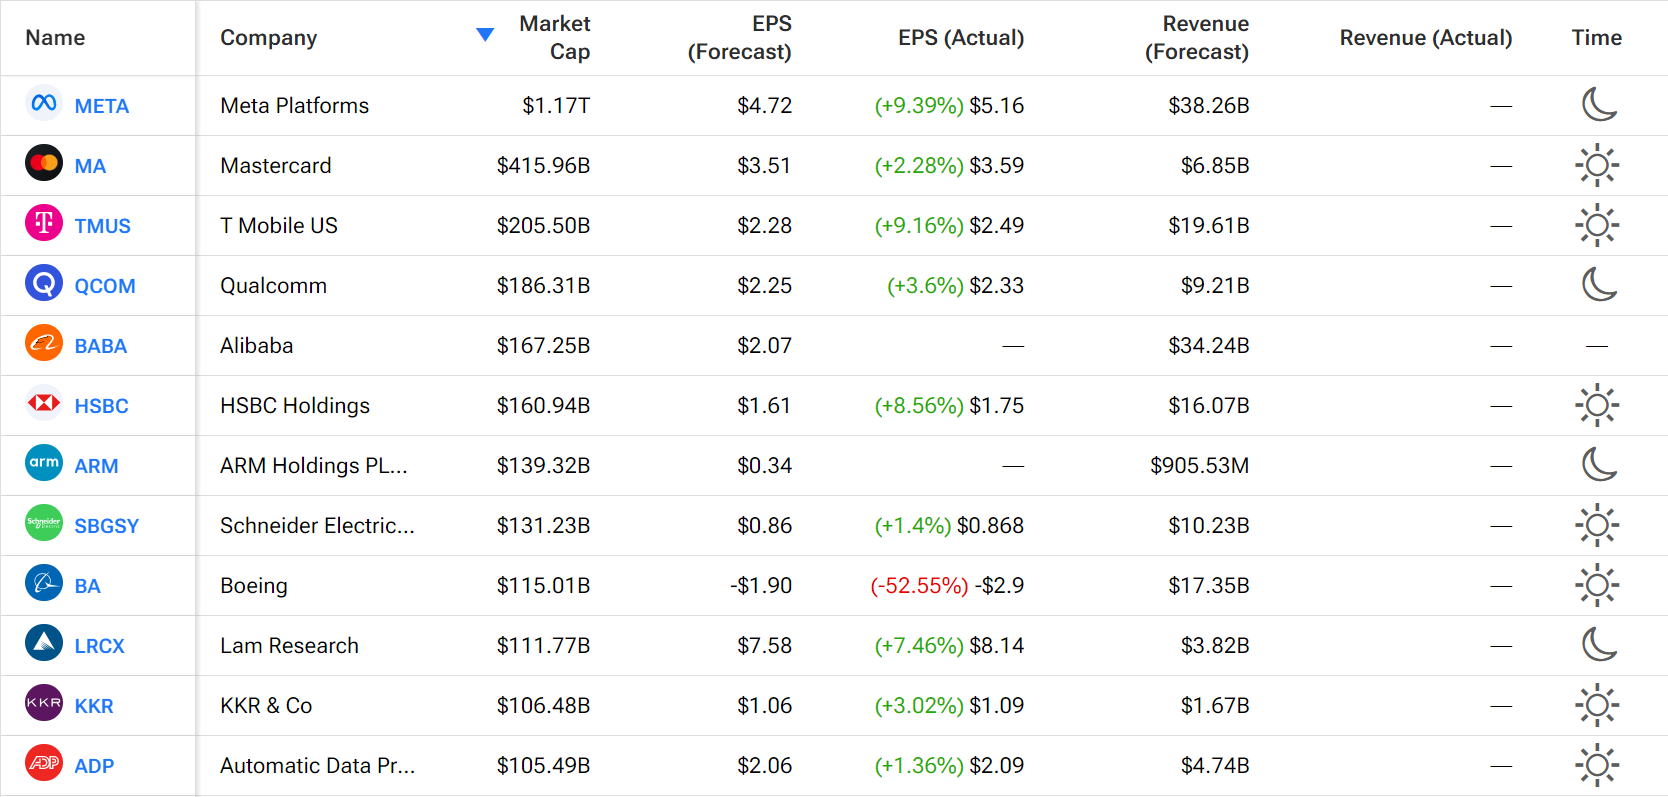The width and height of the screenshot is (1668, 797).
Task: Click the moon icon in ARM row
Action: click(x=1598, y=464)
